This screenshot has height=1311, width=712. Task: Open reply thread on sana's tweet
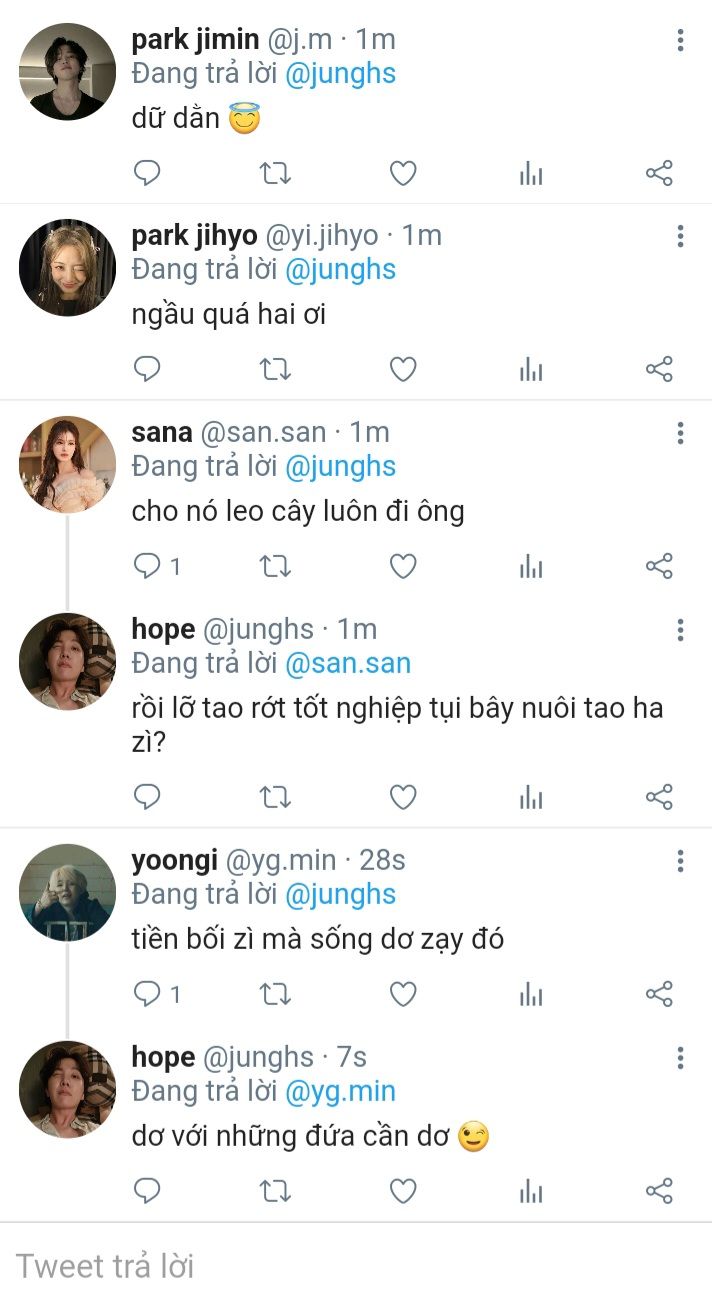[x=149, y=567]
